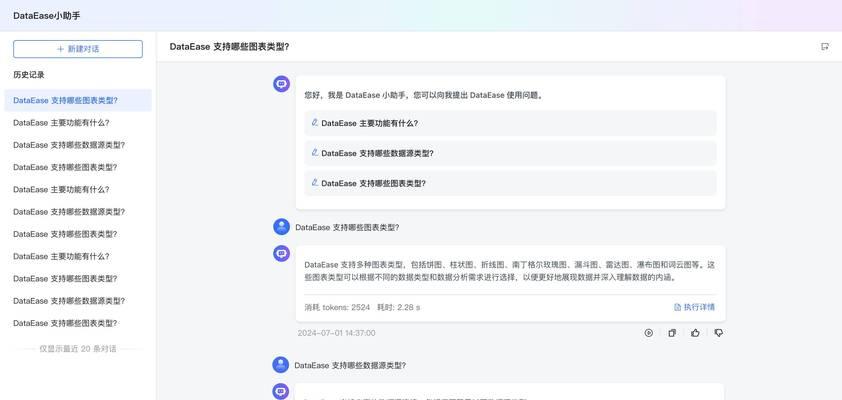Image resolution: width=842 pixels, height=400 pixels.
Task: Click timestamp 2024-07-01 14:37:00
Action: pos(337,333)
